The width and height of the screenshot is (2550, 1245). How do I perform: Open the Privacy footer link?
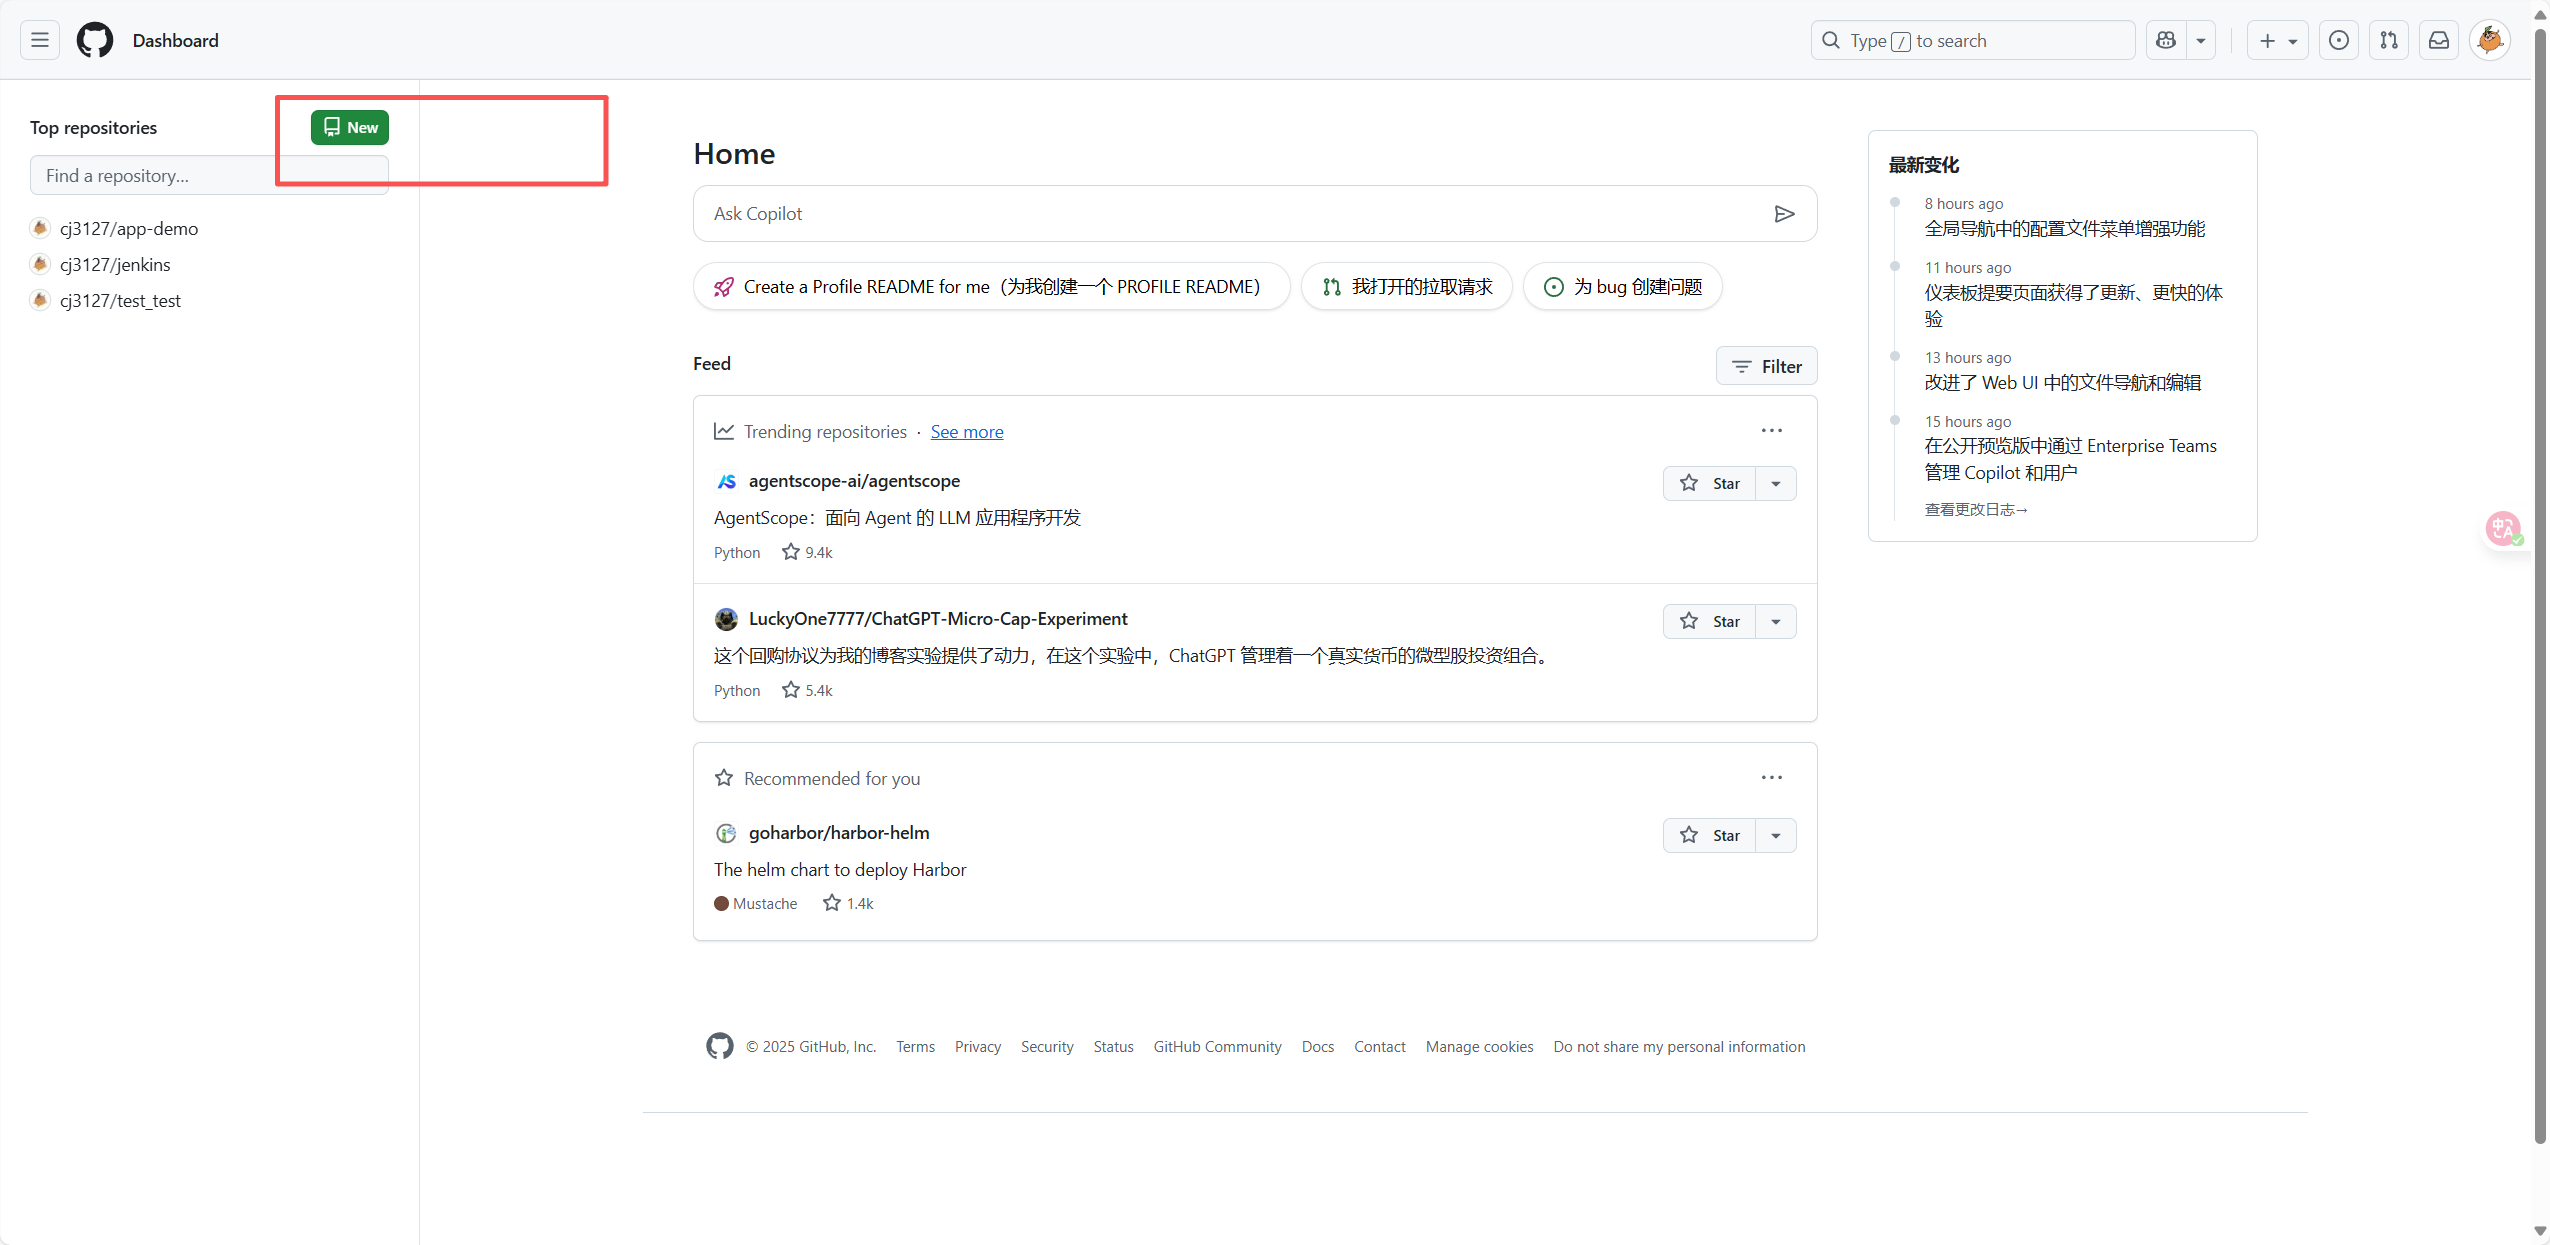pyautogui.click(x=977, y=1047)
